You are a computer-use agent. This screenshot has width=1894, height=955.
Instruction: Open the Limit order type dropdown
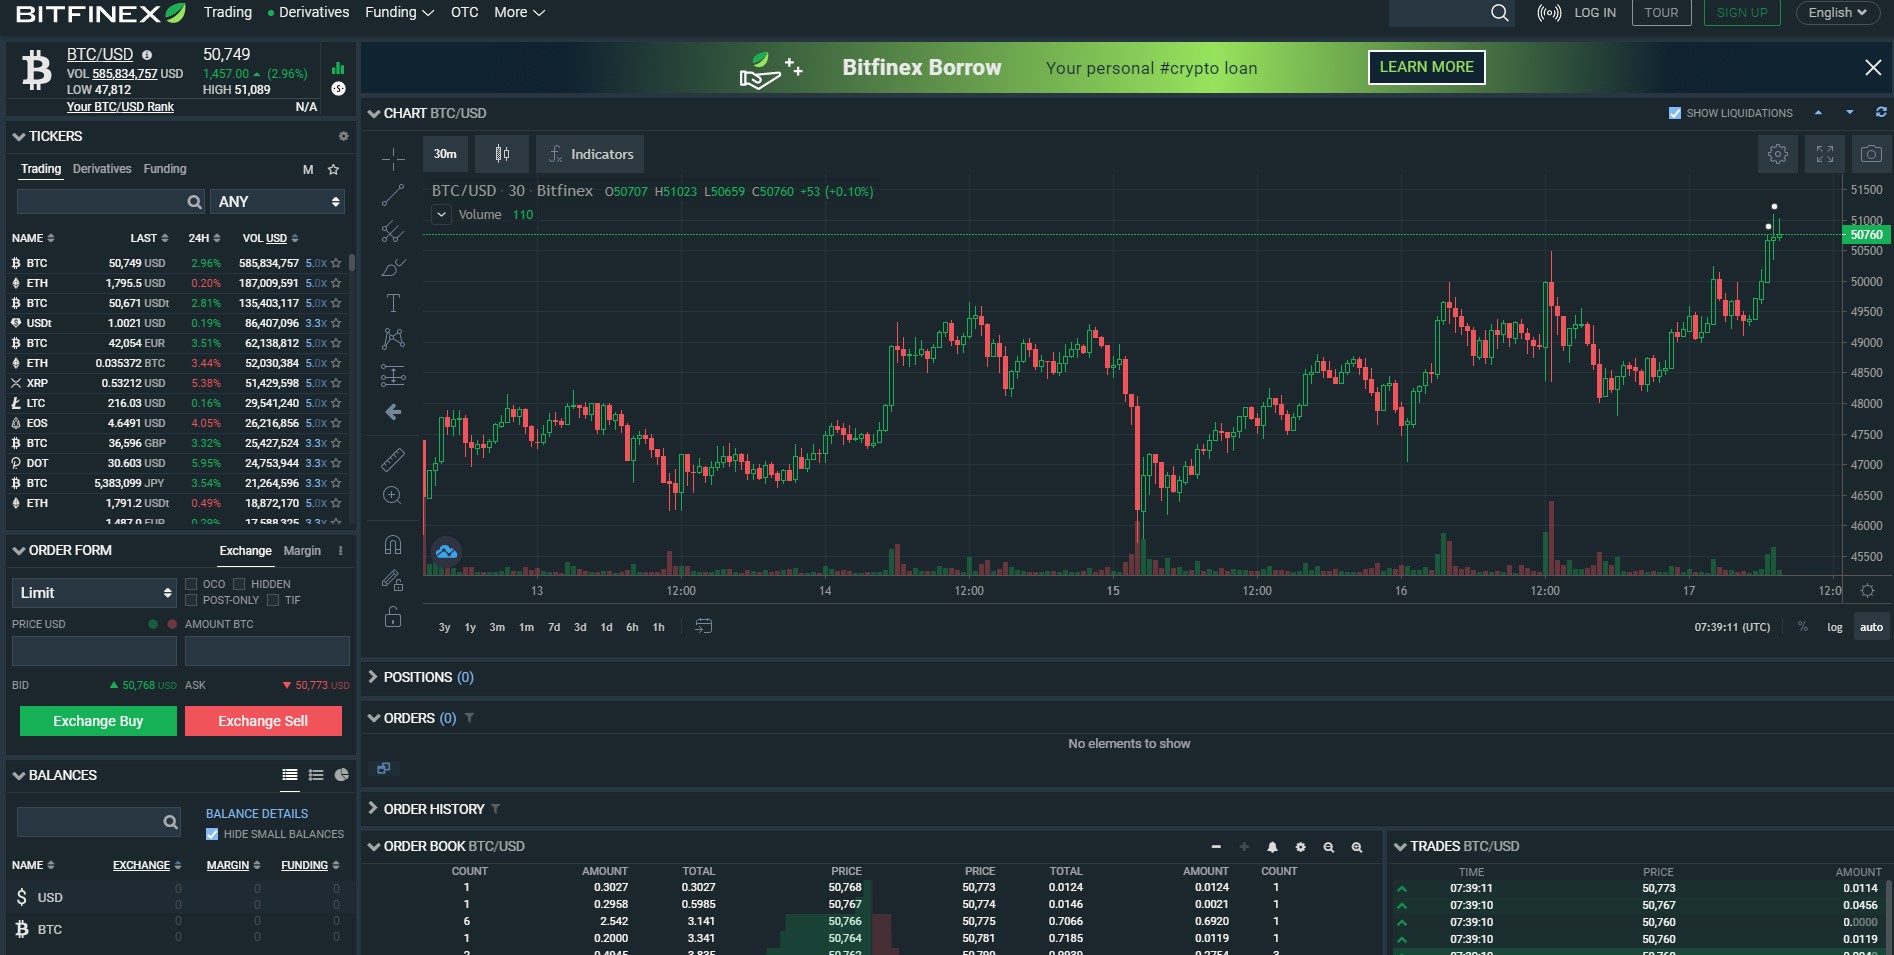[x=94, y=593]
